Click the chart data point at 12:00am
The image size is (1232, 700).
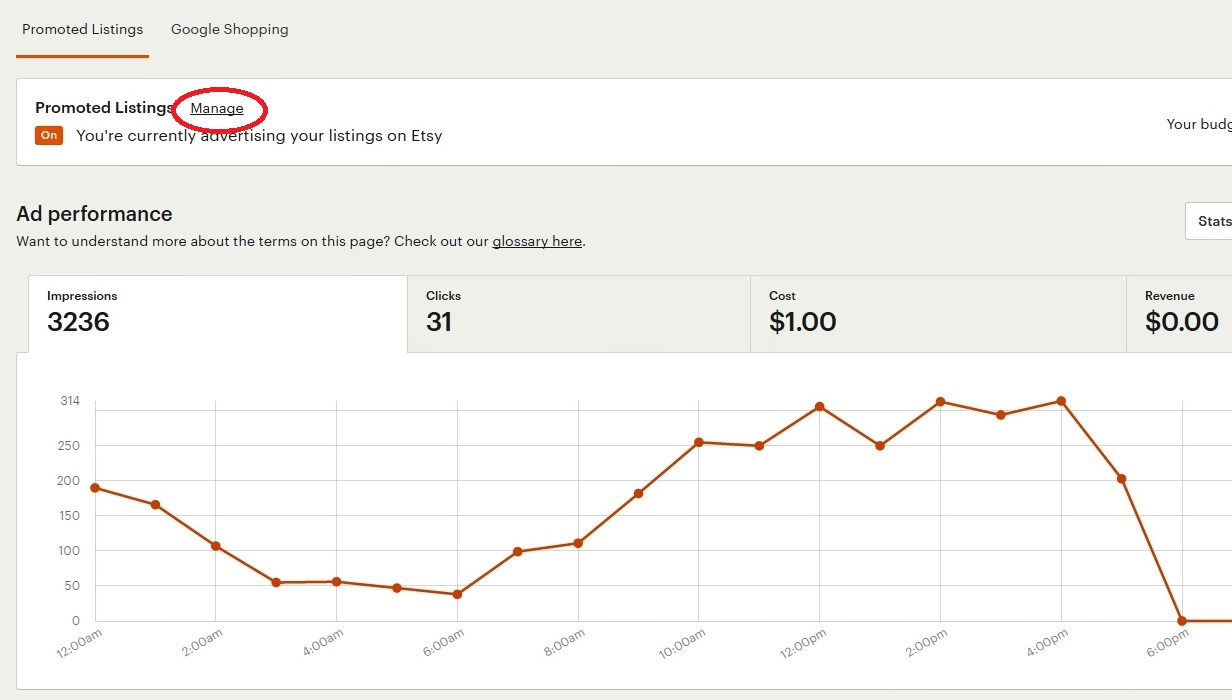tap(95, 488)
